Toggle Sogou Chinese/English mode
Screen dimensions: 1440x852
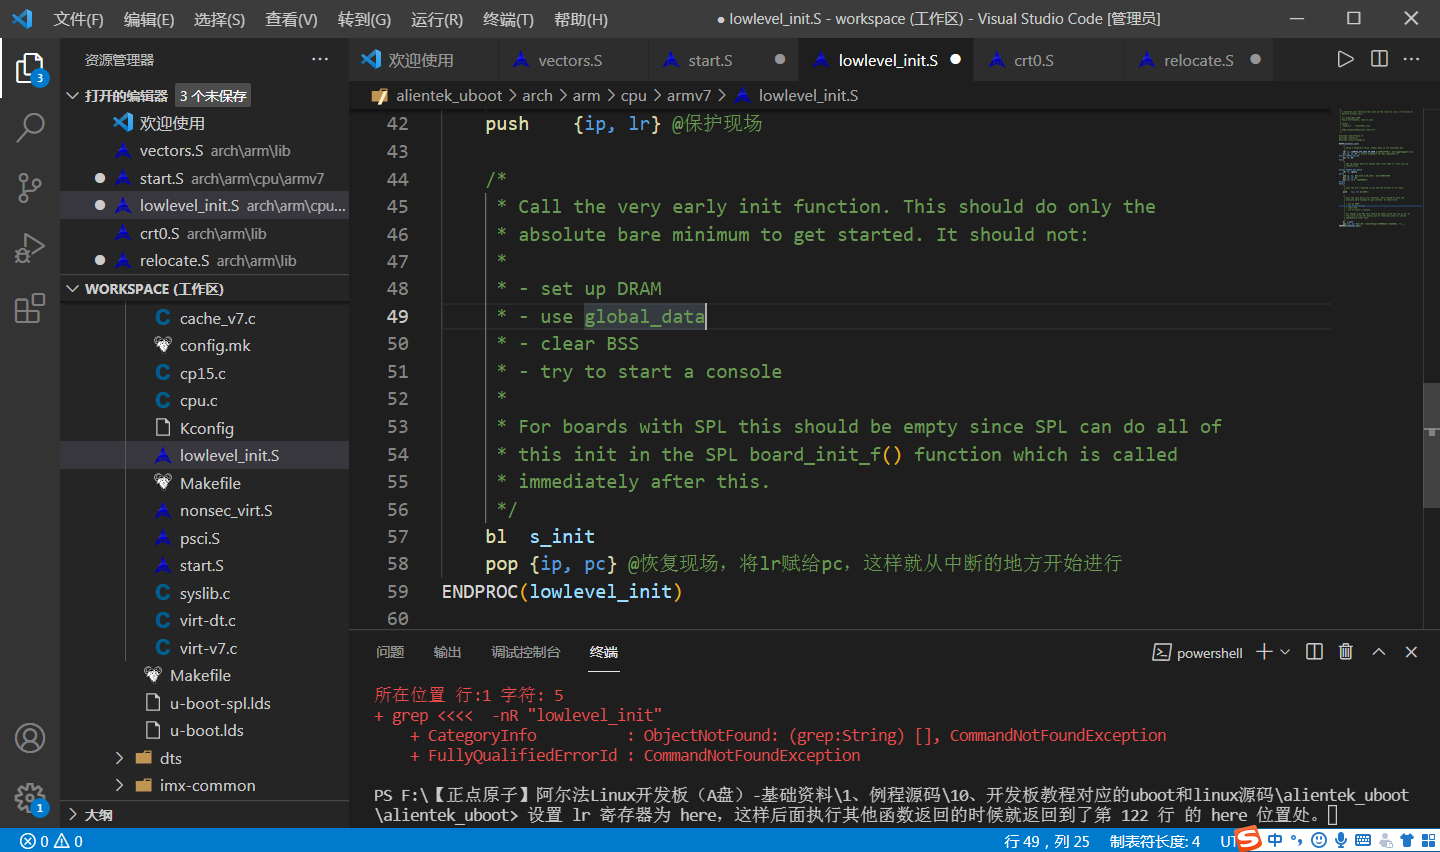click(1274, 840)
